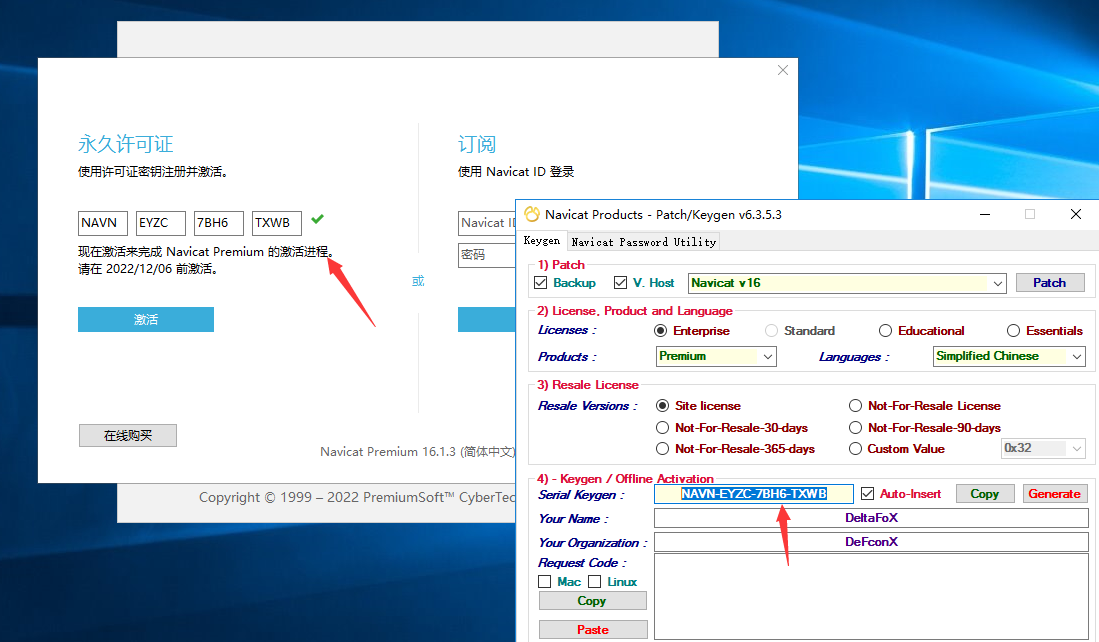Select the Educational license radio button
This screenshot has width=1099, height=642.
[x=885, y=331]
